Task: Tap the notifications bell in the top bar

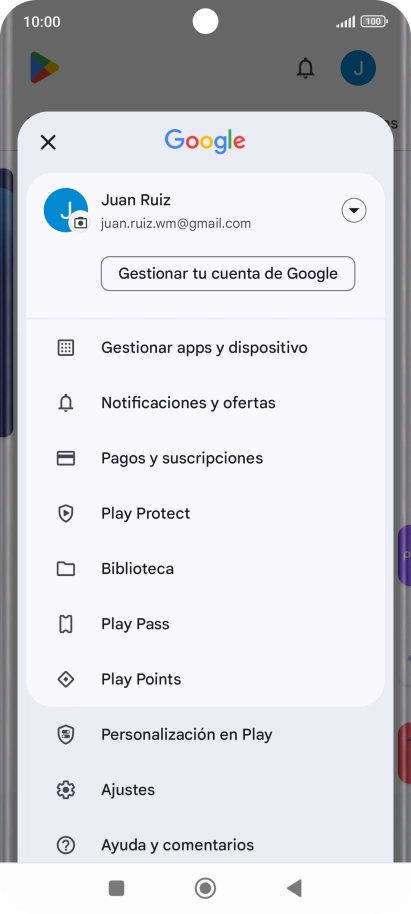Action: 305,68
